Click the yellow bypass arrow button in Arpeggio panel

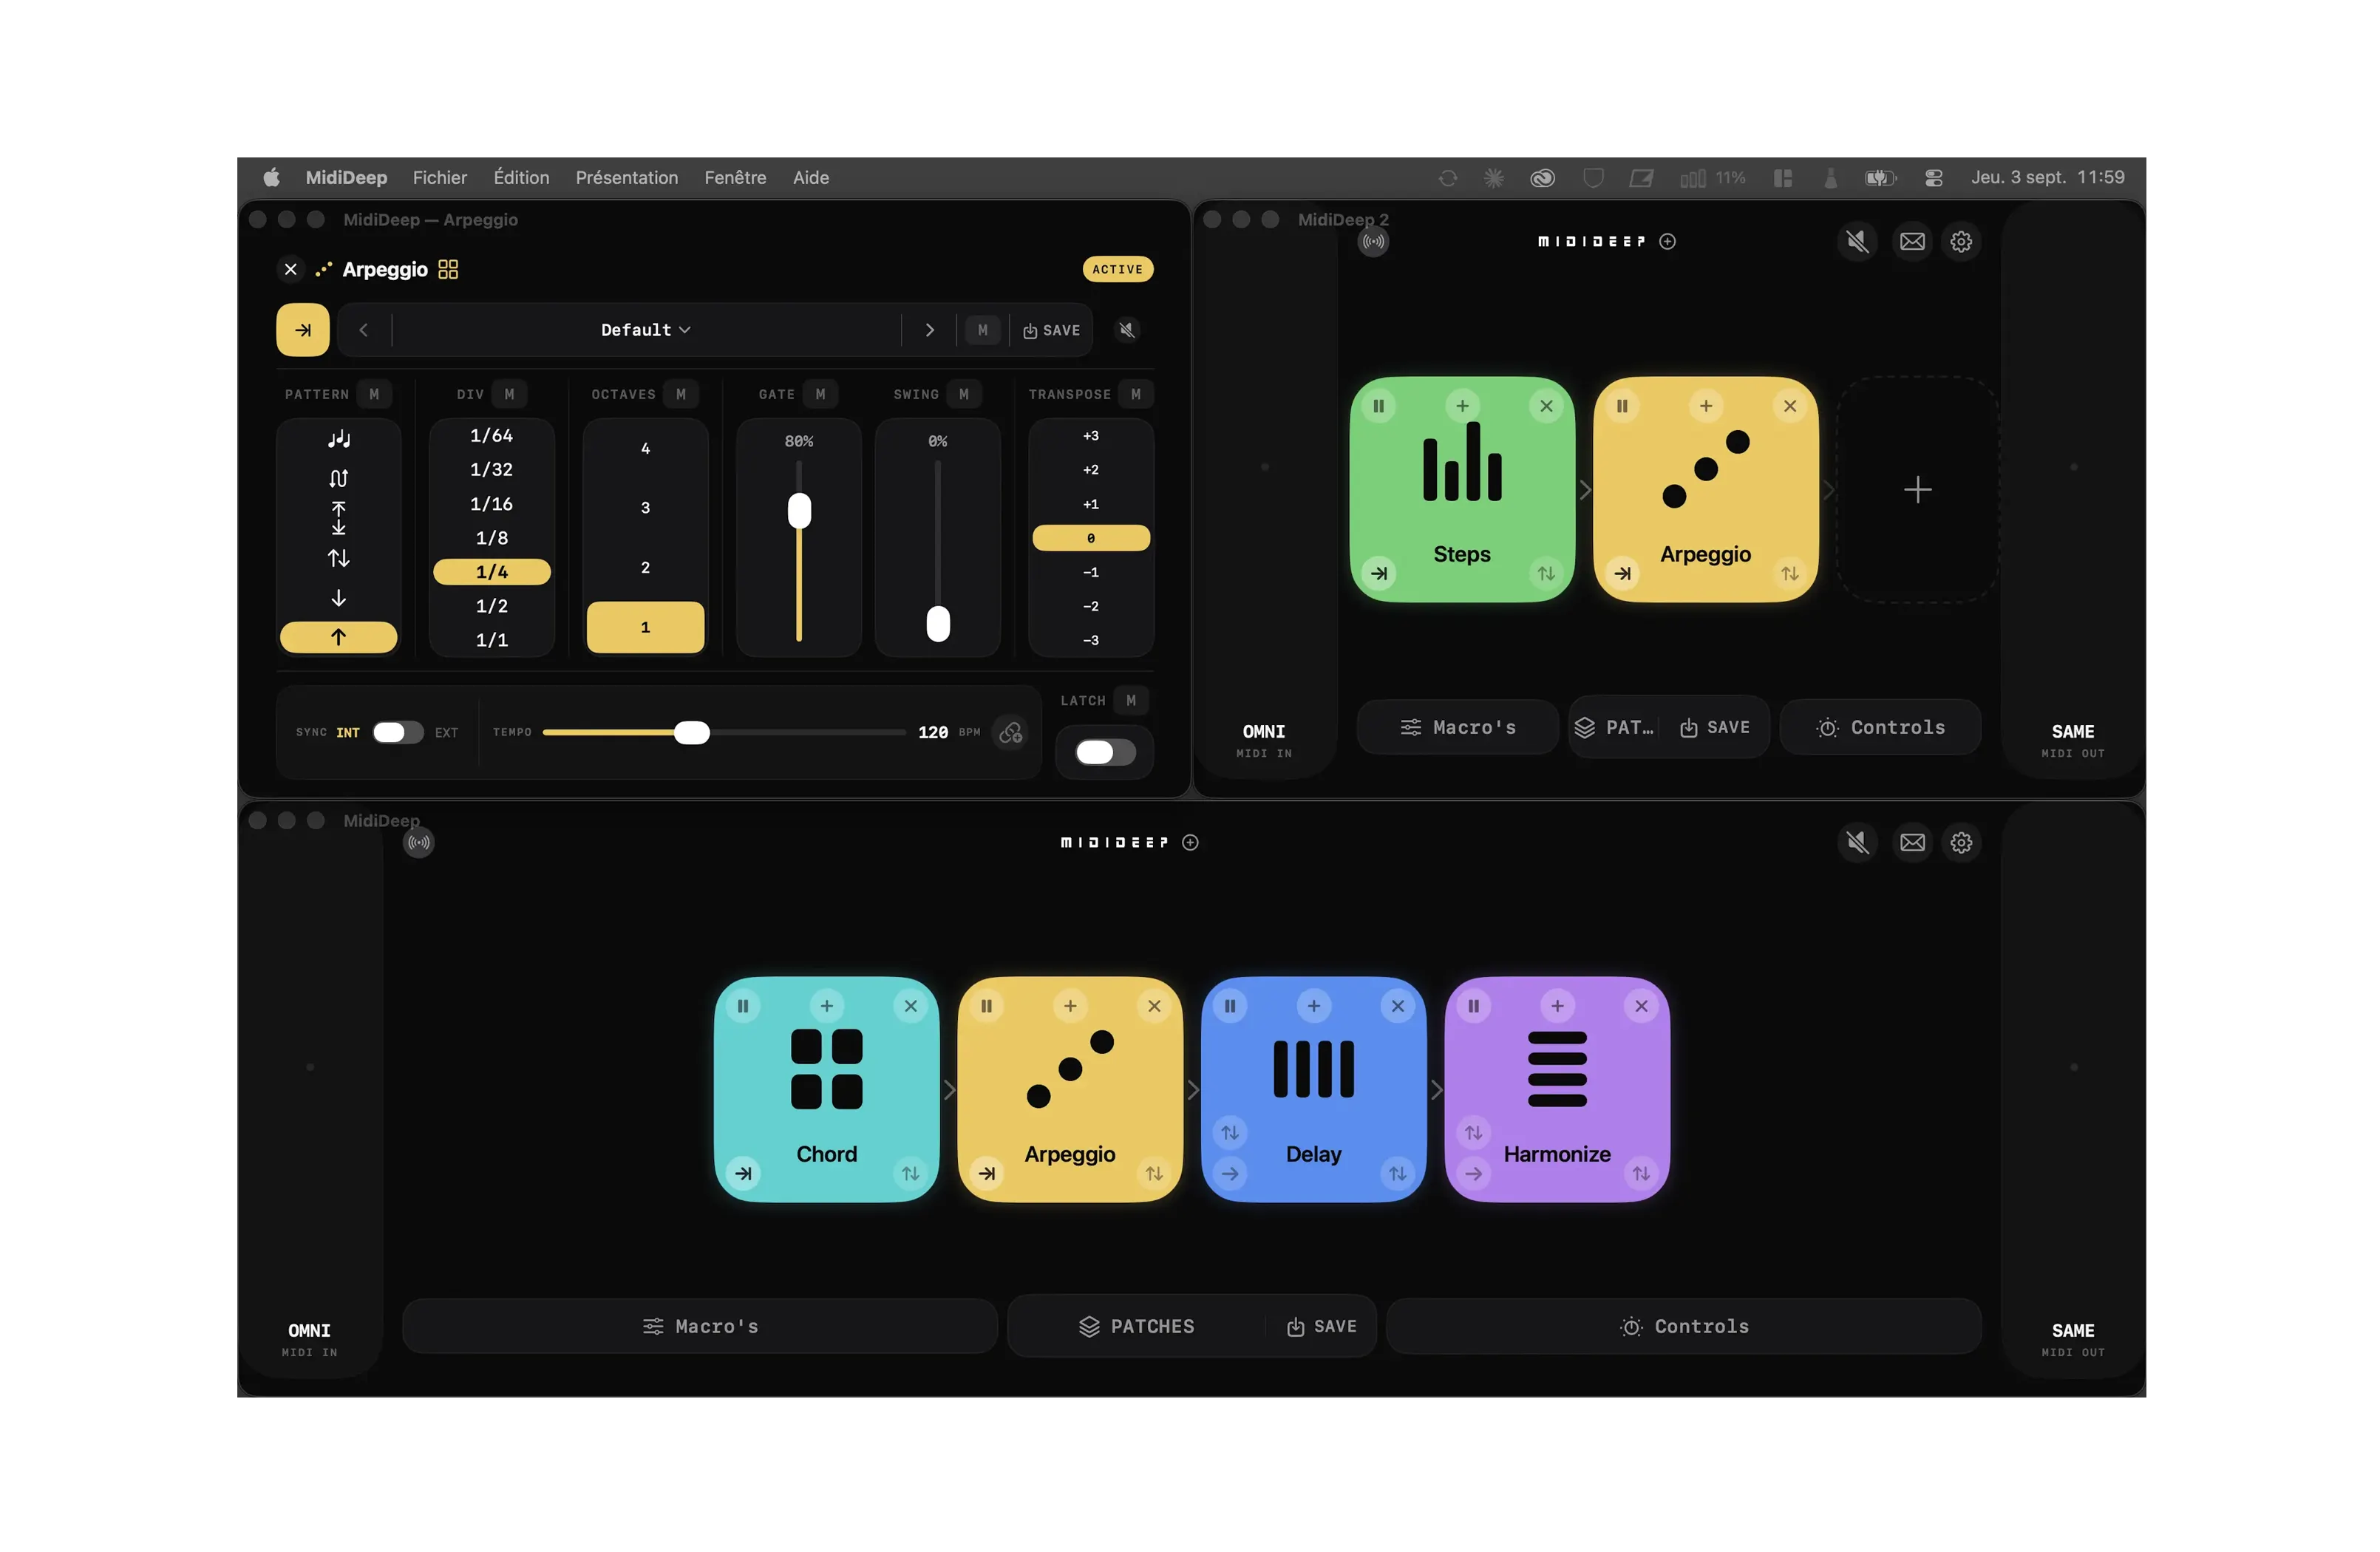coord(303,330)
